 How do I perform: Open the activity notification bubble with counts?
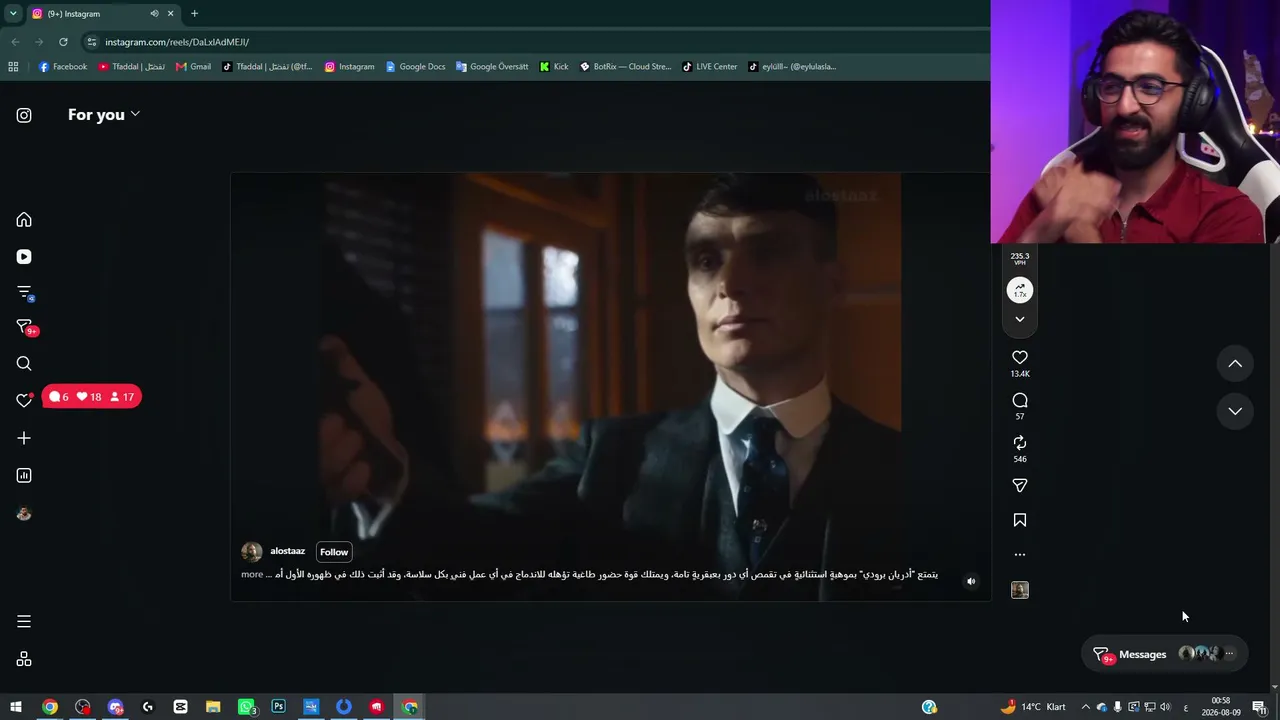[x=92, y=397]
